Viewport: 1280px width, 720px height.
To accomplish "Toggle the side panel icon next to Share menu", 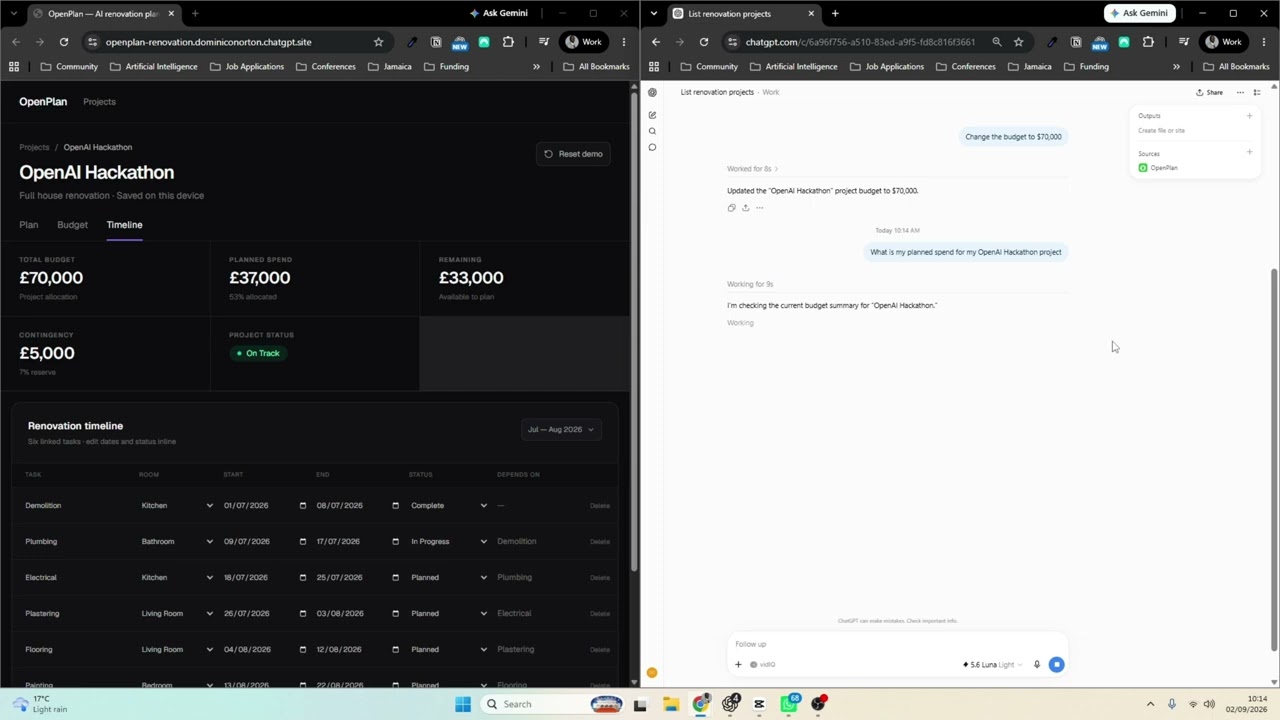I will (1257, 92).
